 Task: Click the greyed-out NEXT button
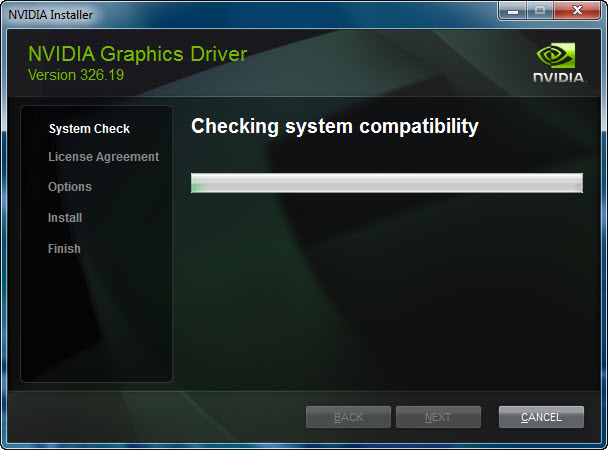click(x=438, y=417)
